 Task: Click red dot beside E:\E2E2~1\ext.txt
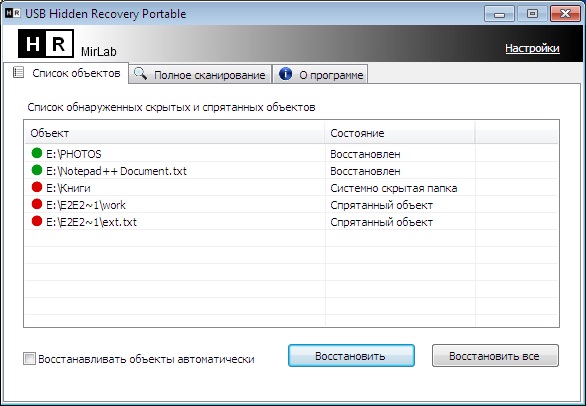click(x=37, y=221)
